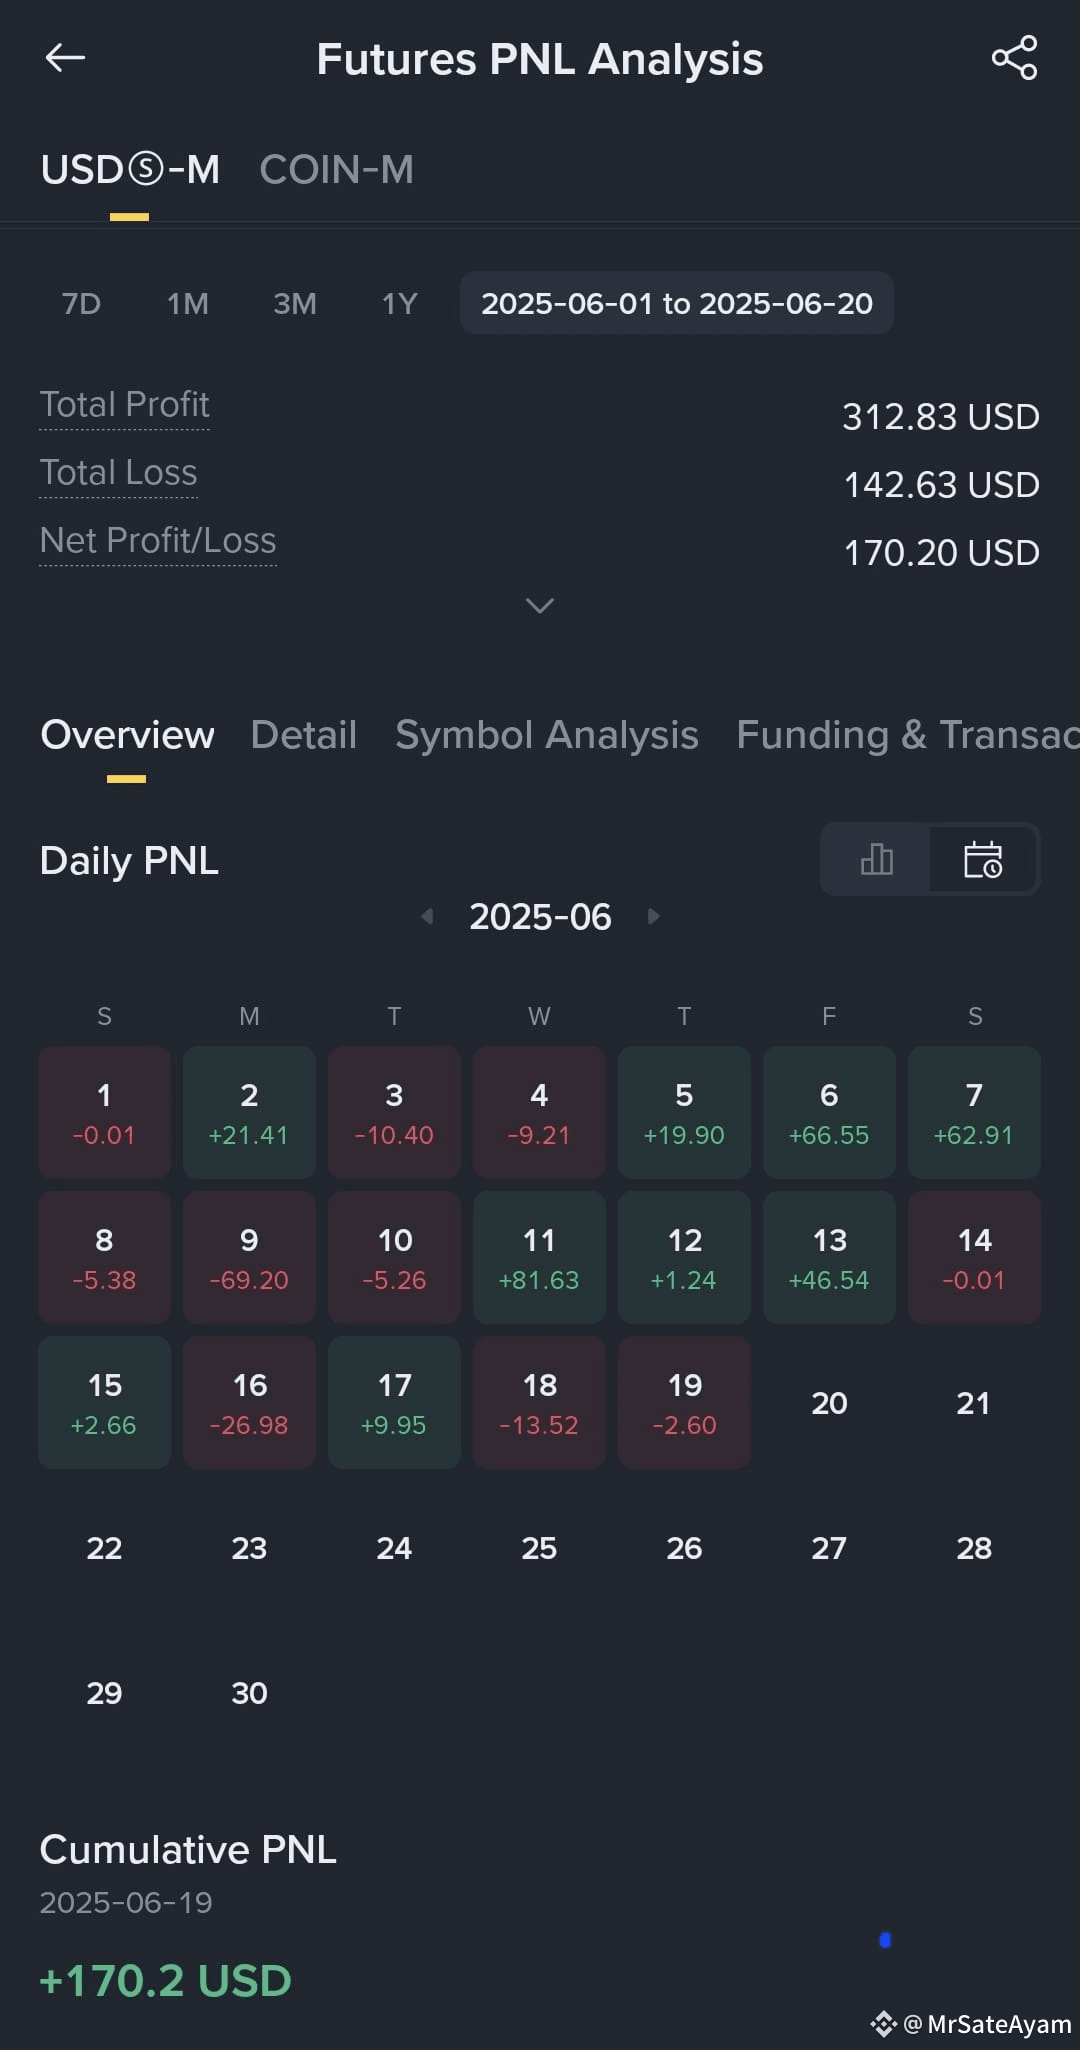Select the USDⓈ-M tab
This screenshot has width=1080, height=2050.
tap(130, 169)
